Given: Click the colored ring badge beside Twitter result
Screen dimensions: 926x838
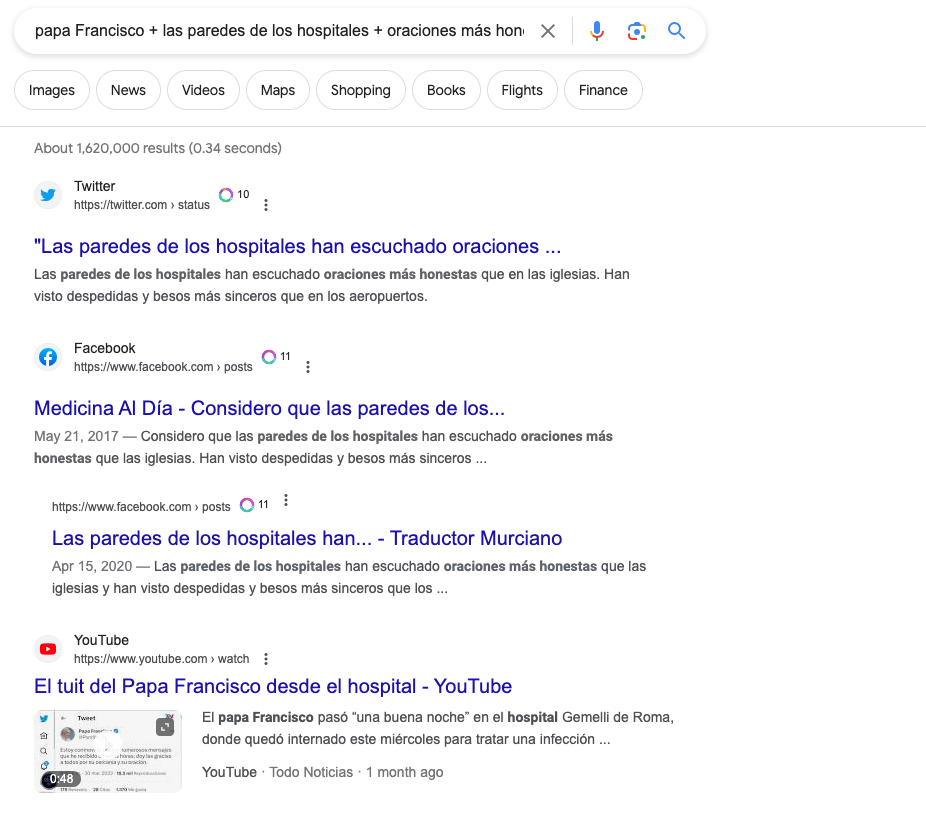Looking at the screenshot, I should (x=226, y=195).
